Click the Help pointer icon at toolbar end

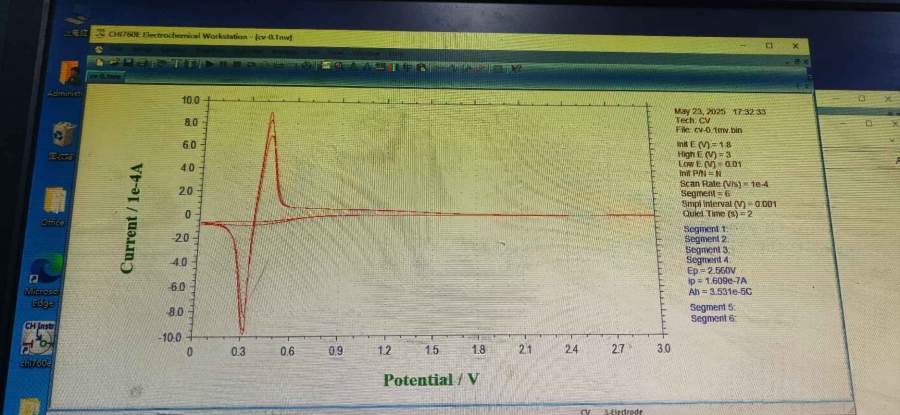pos(515,68)
